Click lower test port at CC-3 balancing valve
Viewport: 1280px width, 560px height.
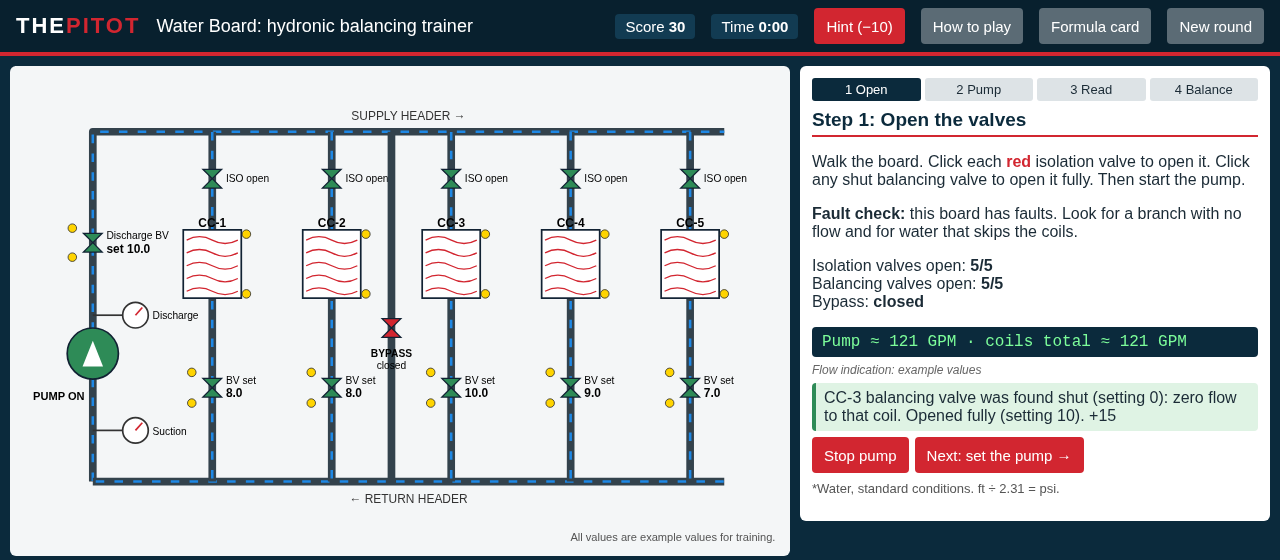431,403
